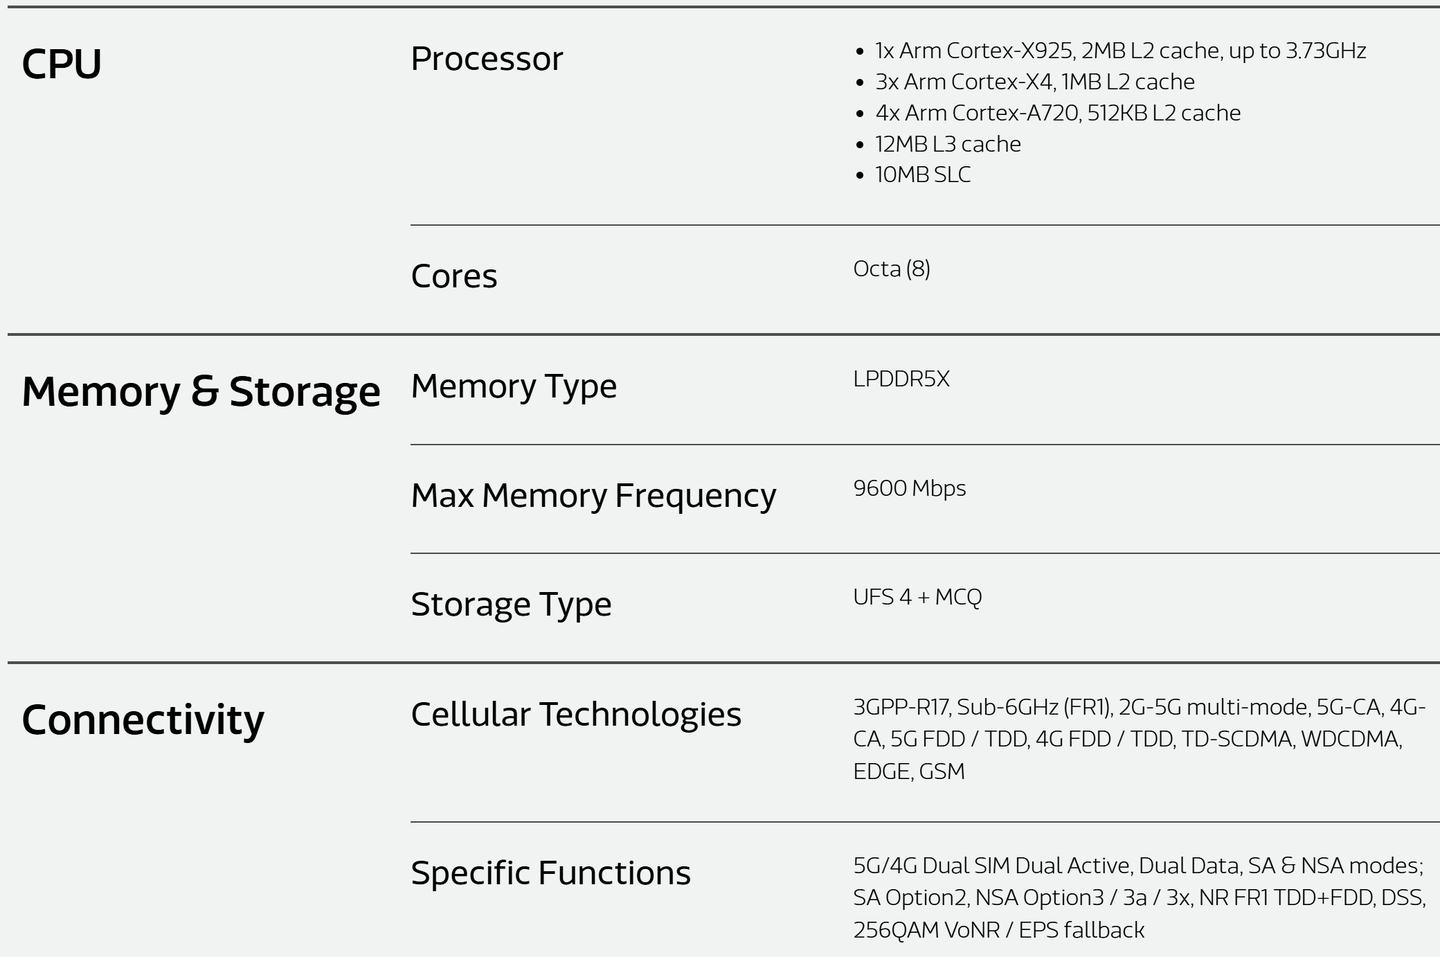Click the CPU section heading
Image resolution: width=1440 pixels, height=957 pixels.
62,64
